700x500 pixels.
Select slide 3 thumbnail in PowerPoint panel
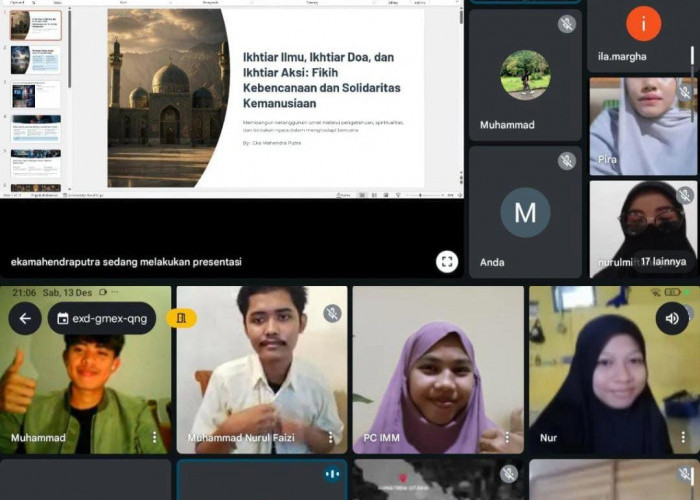[x=36, y=95]
